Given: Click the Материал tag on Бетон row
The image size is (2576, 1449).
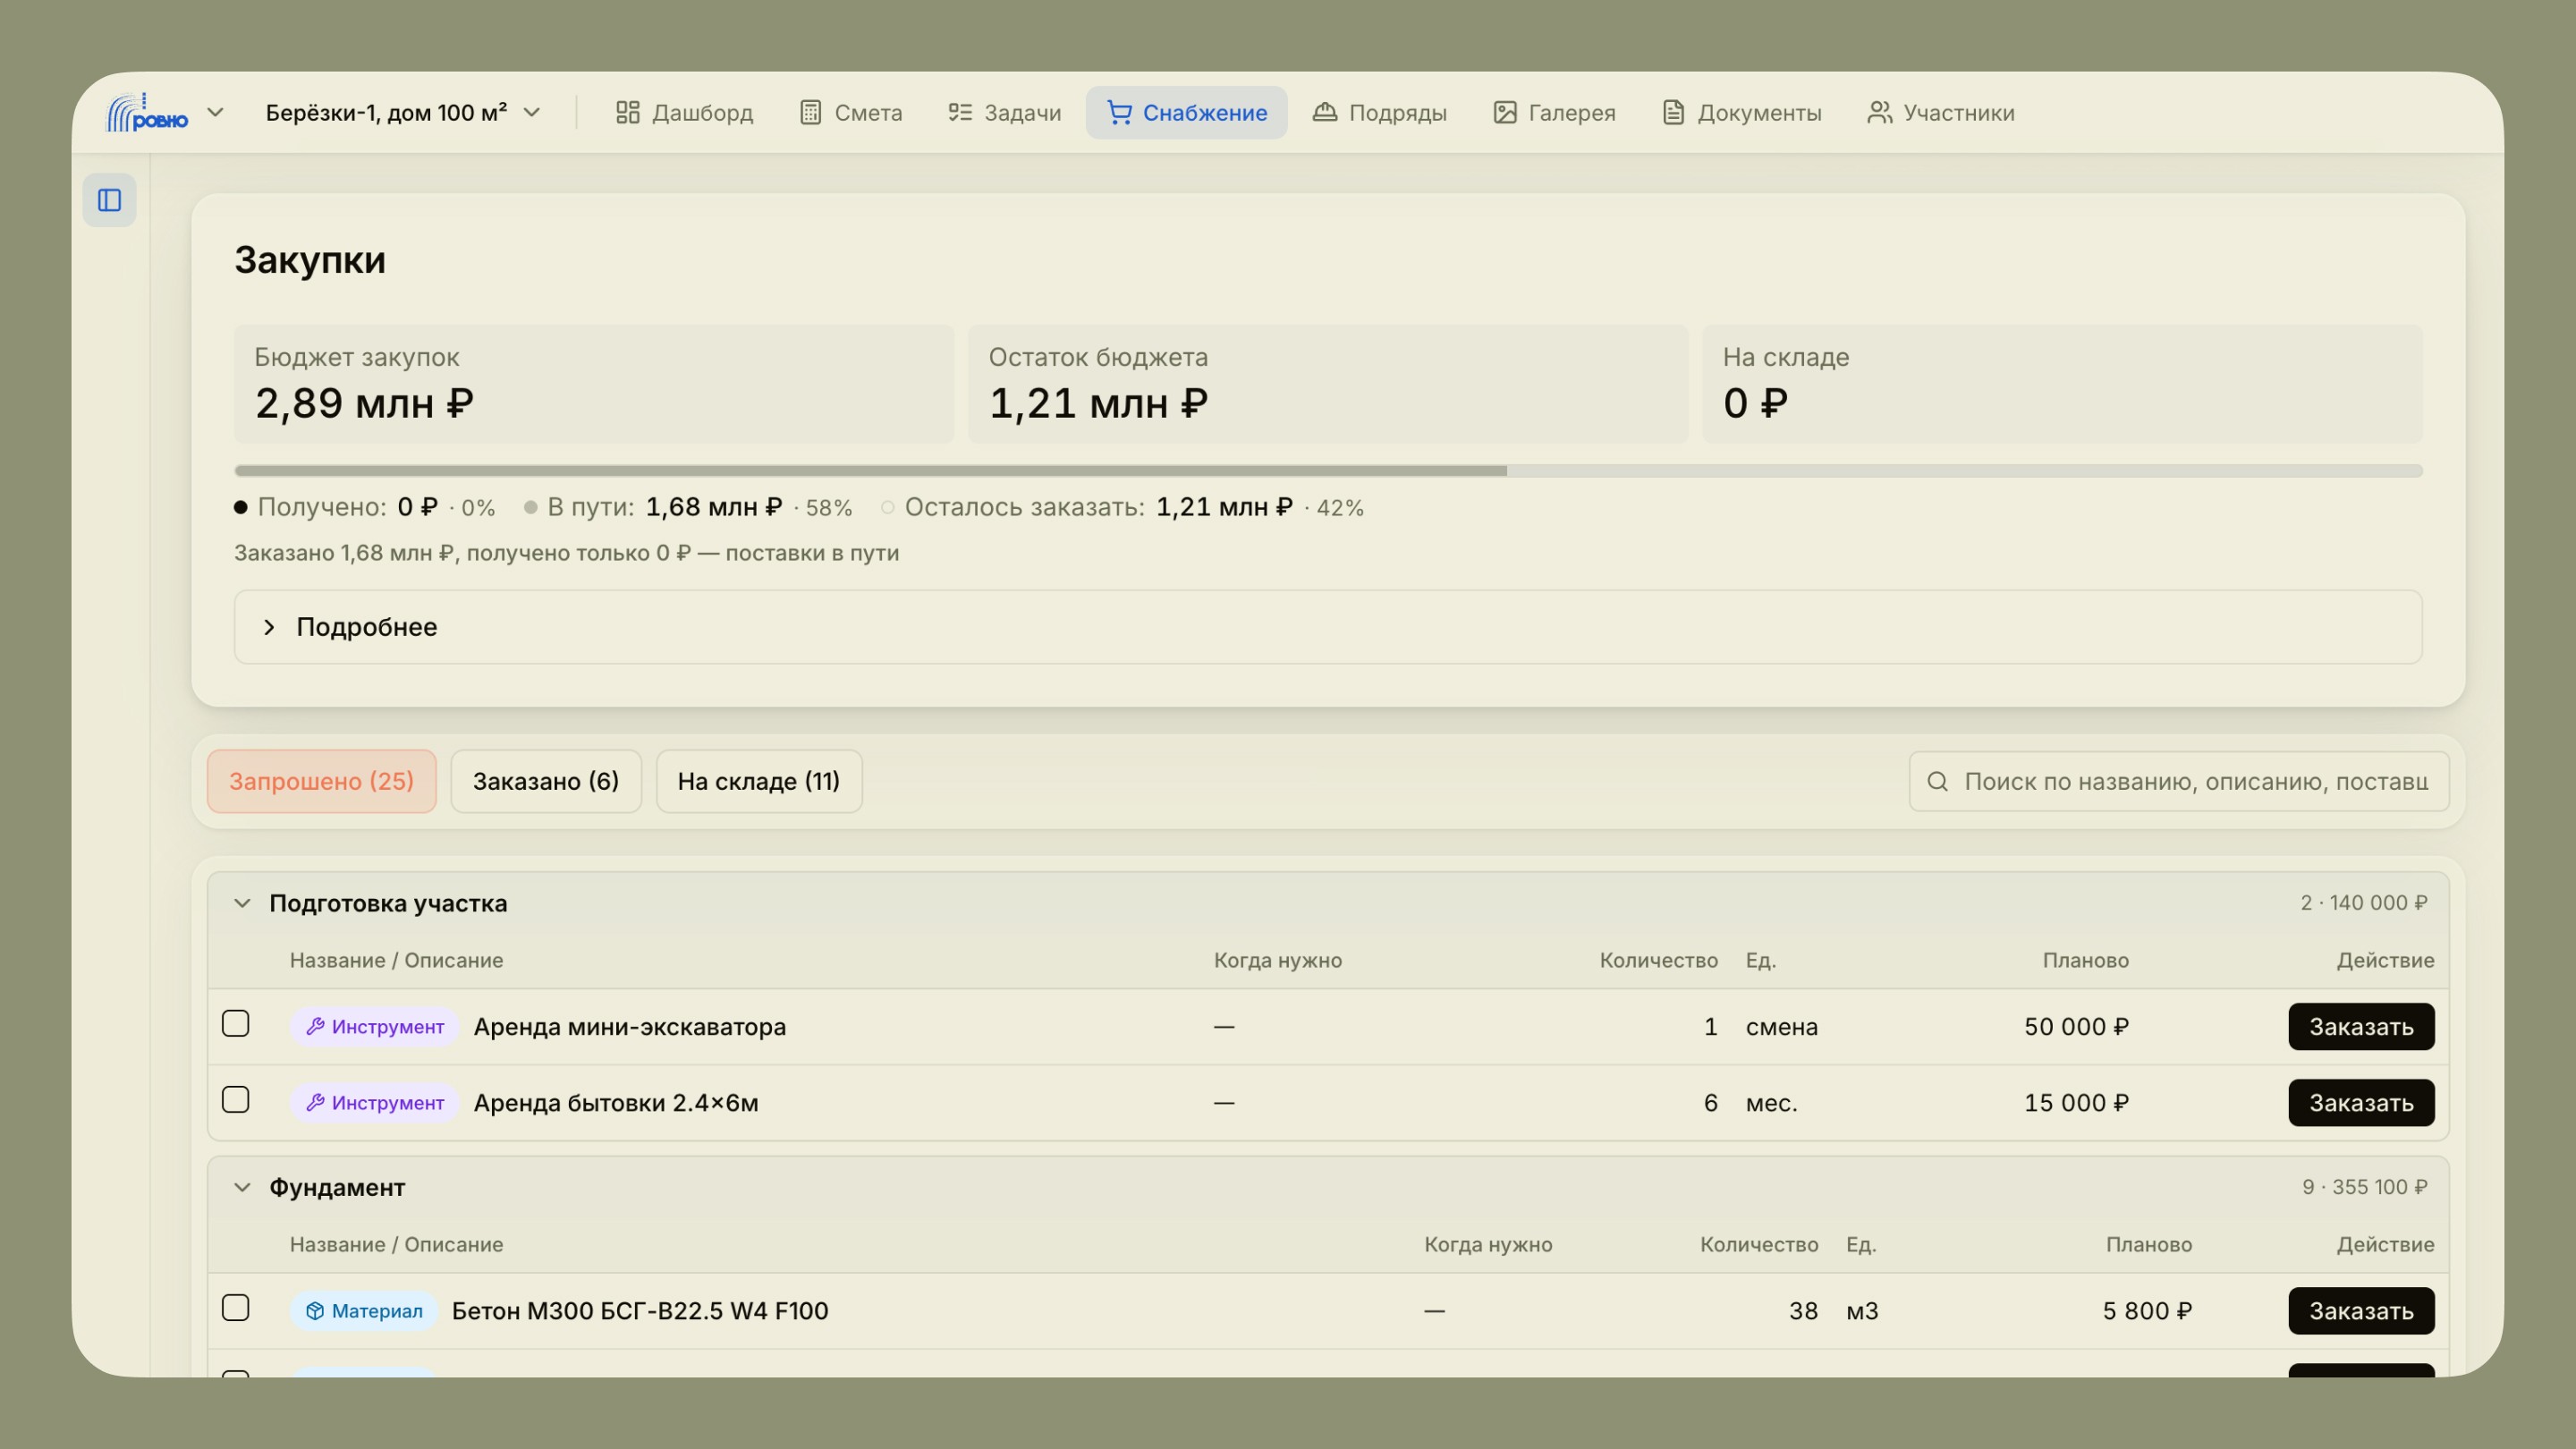Looking at the screenshot, I should point(364,1310).
